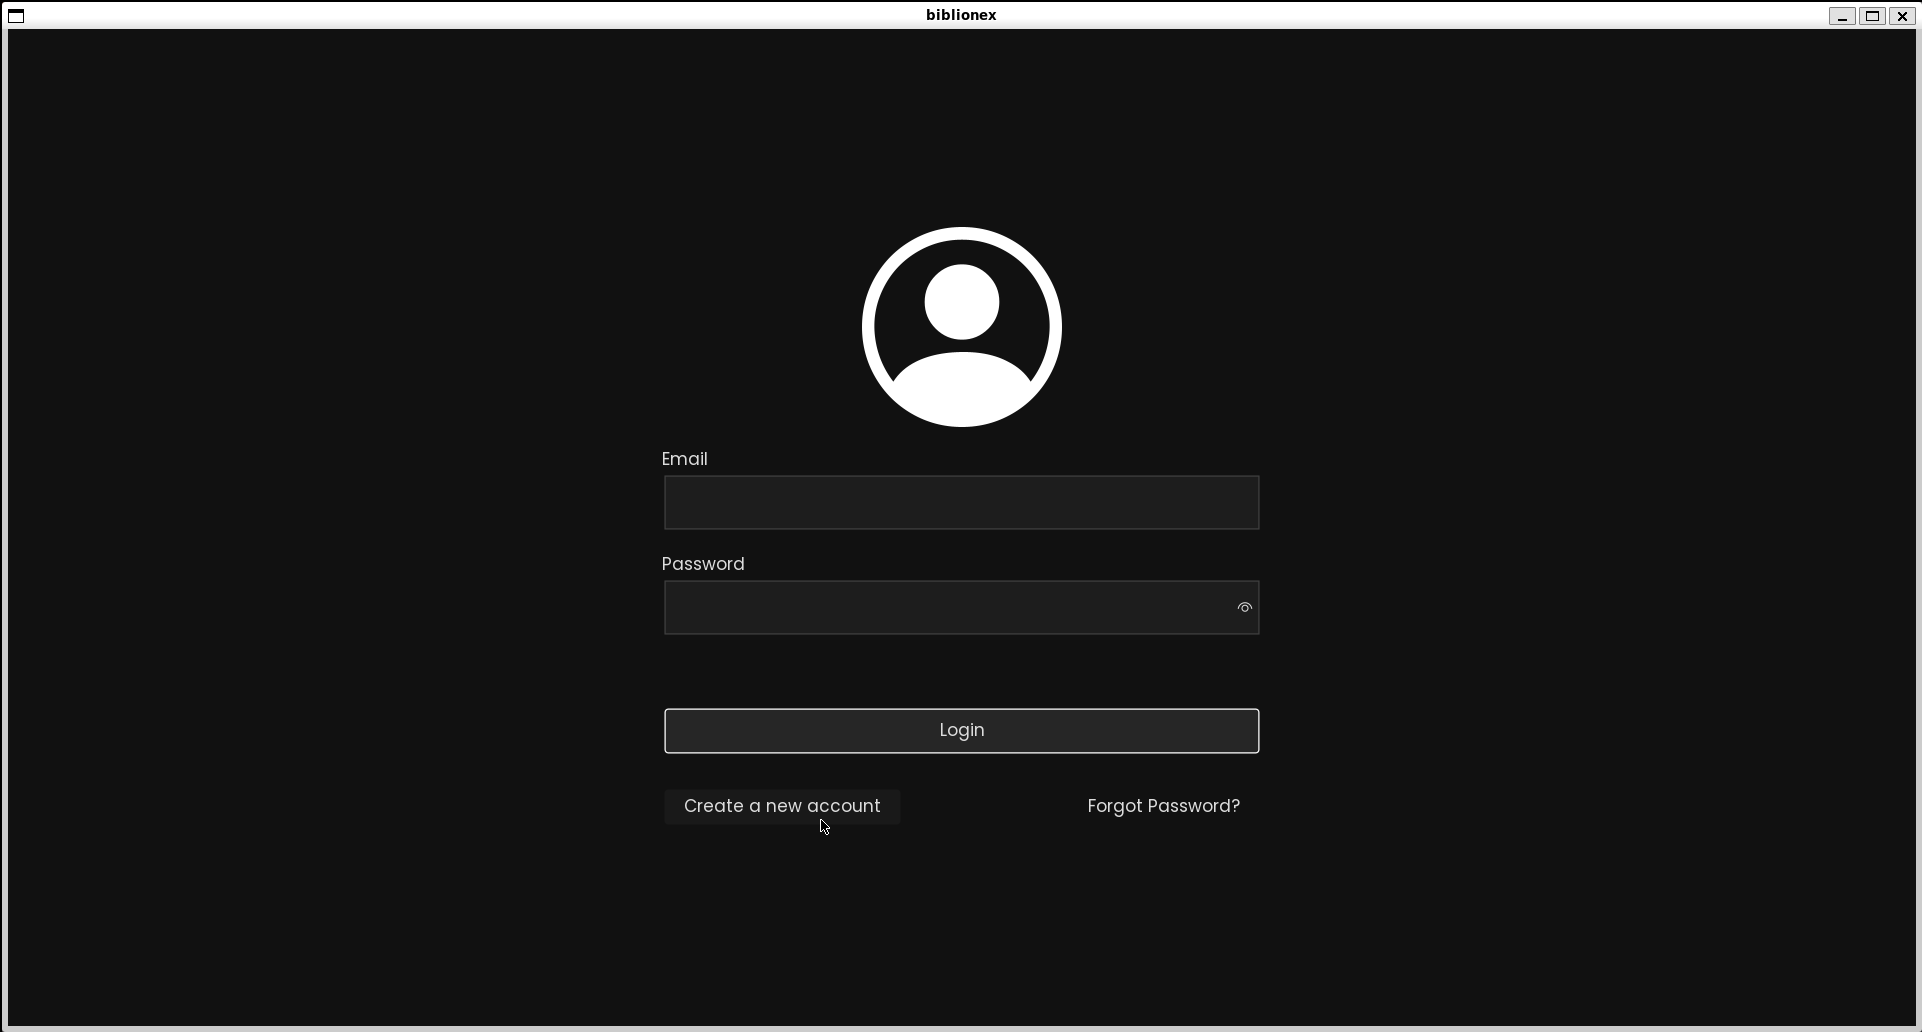Click the user avatar profile icon
This screenshot has height=1032, width=1922.
tap(961, 327)
